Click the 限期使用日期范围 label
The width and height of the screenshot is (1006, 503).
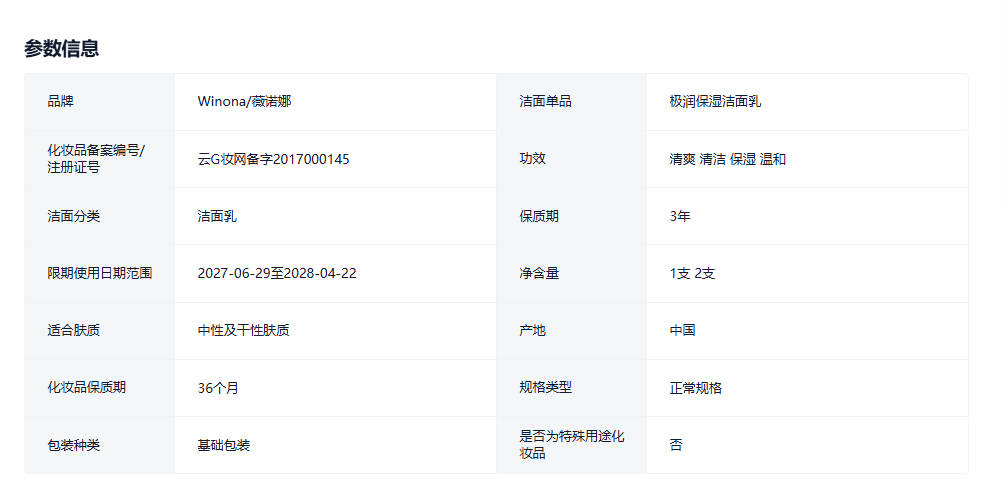click(x=100, y=273)
